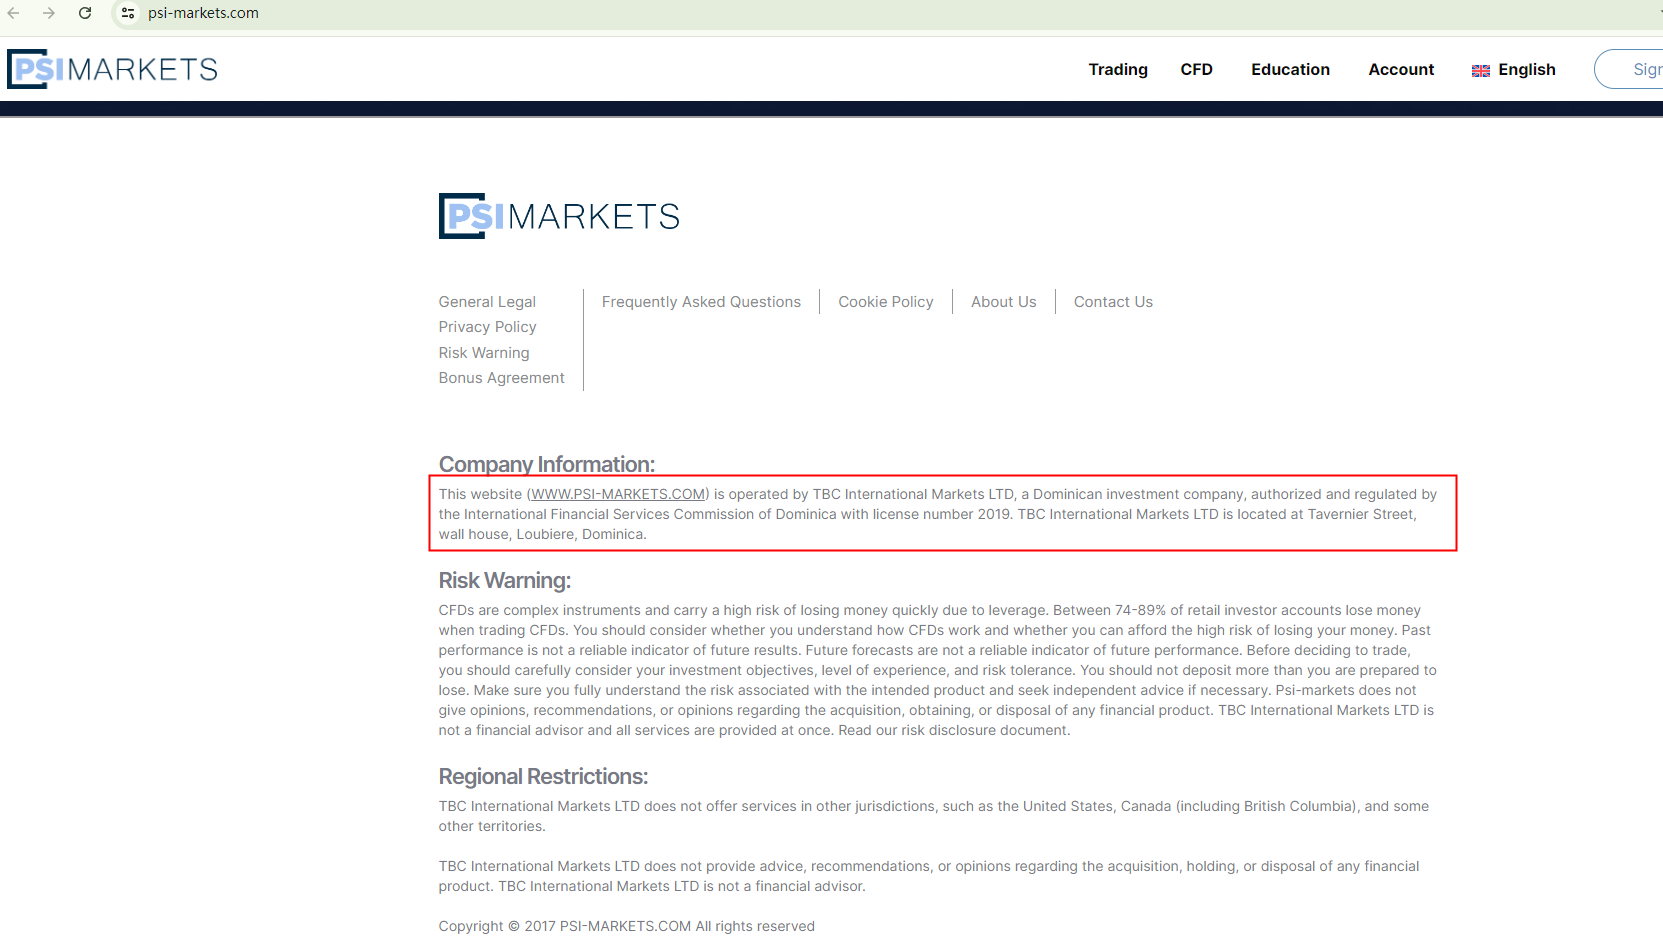
Task: Click the Regional Restrictions heading
Action: coord(543,776)
